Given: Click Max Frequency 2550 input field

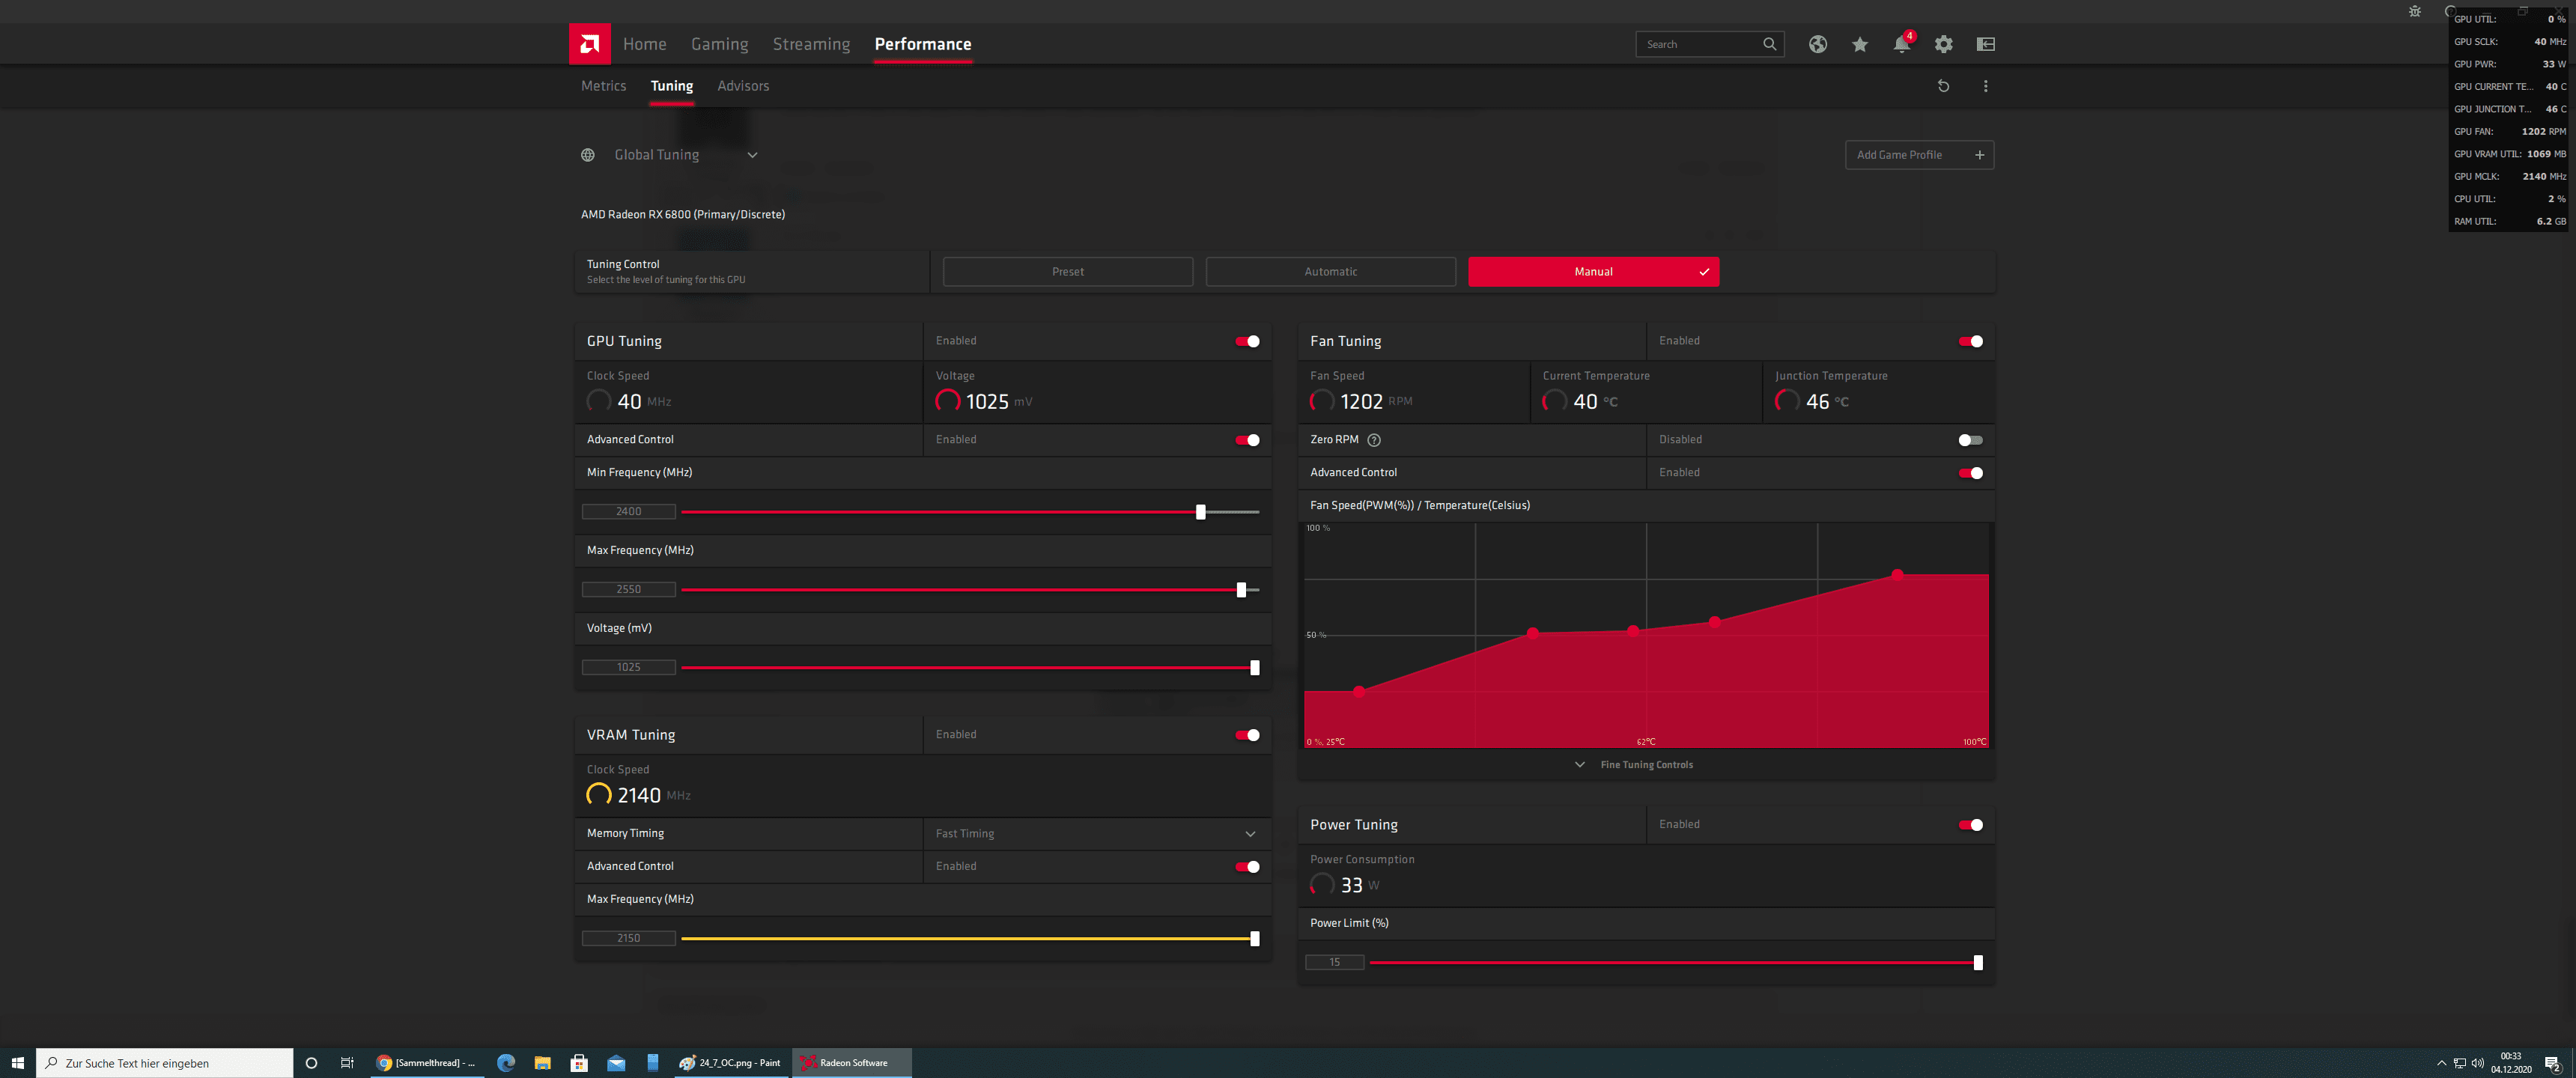Looking at the screenshot, I should click(629, 590).
